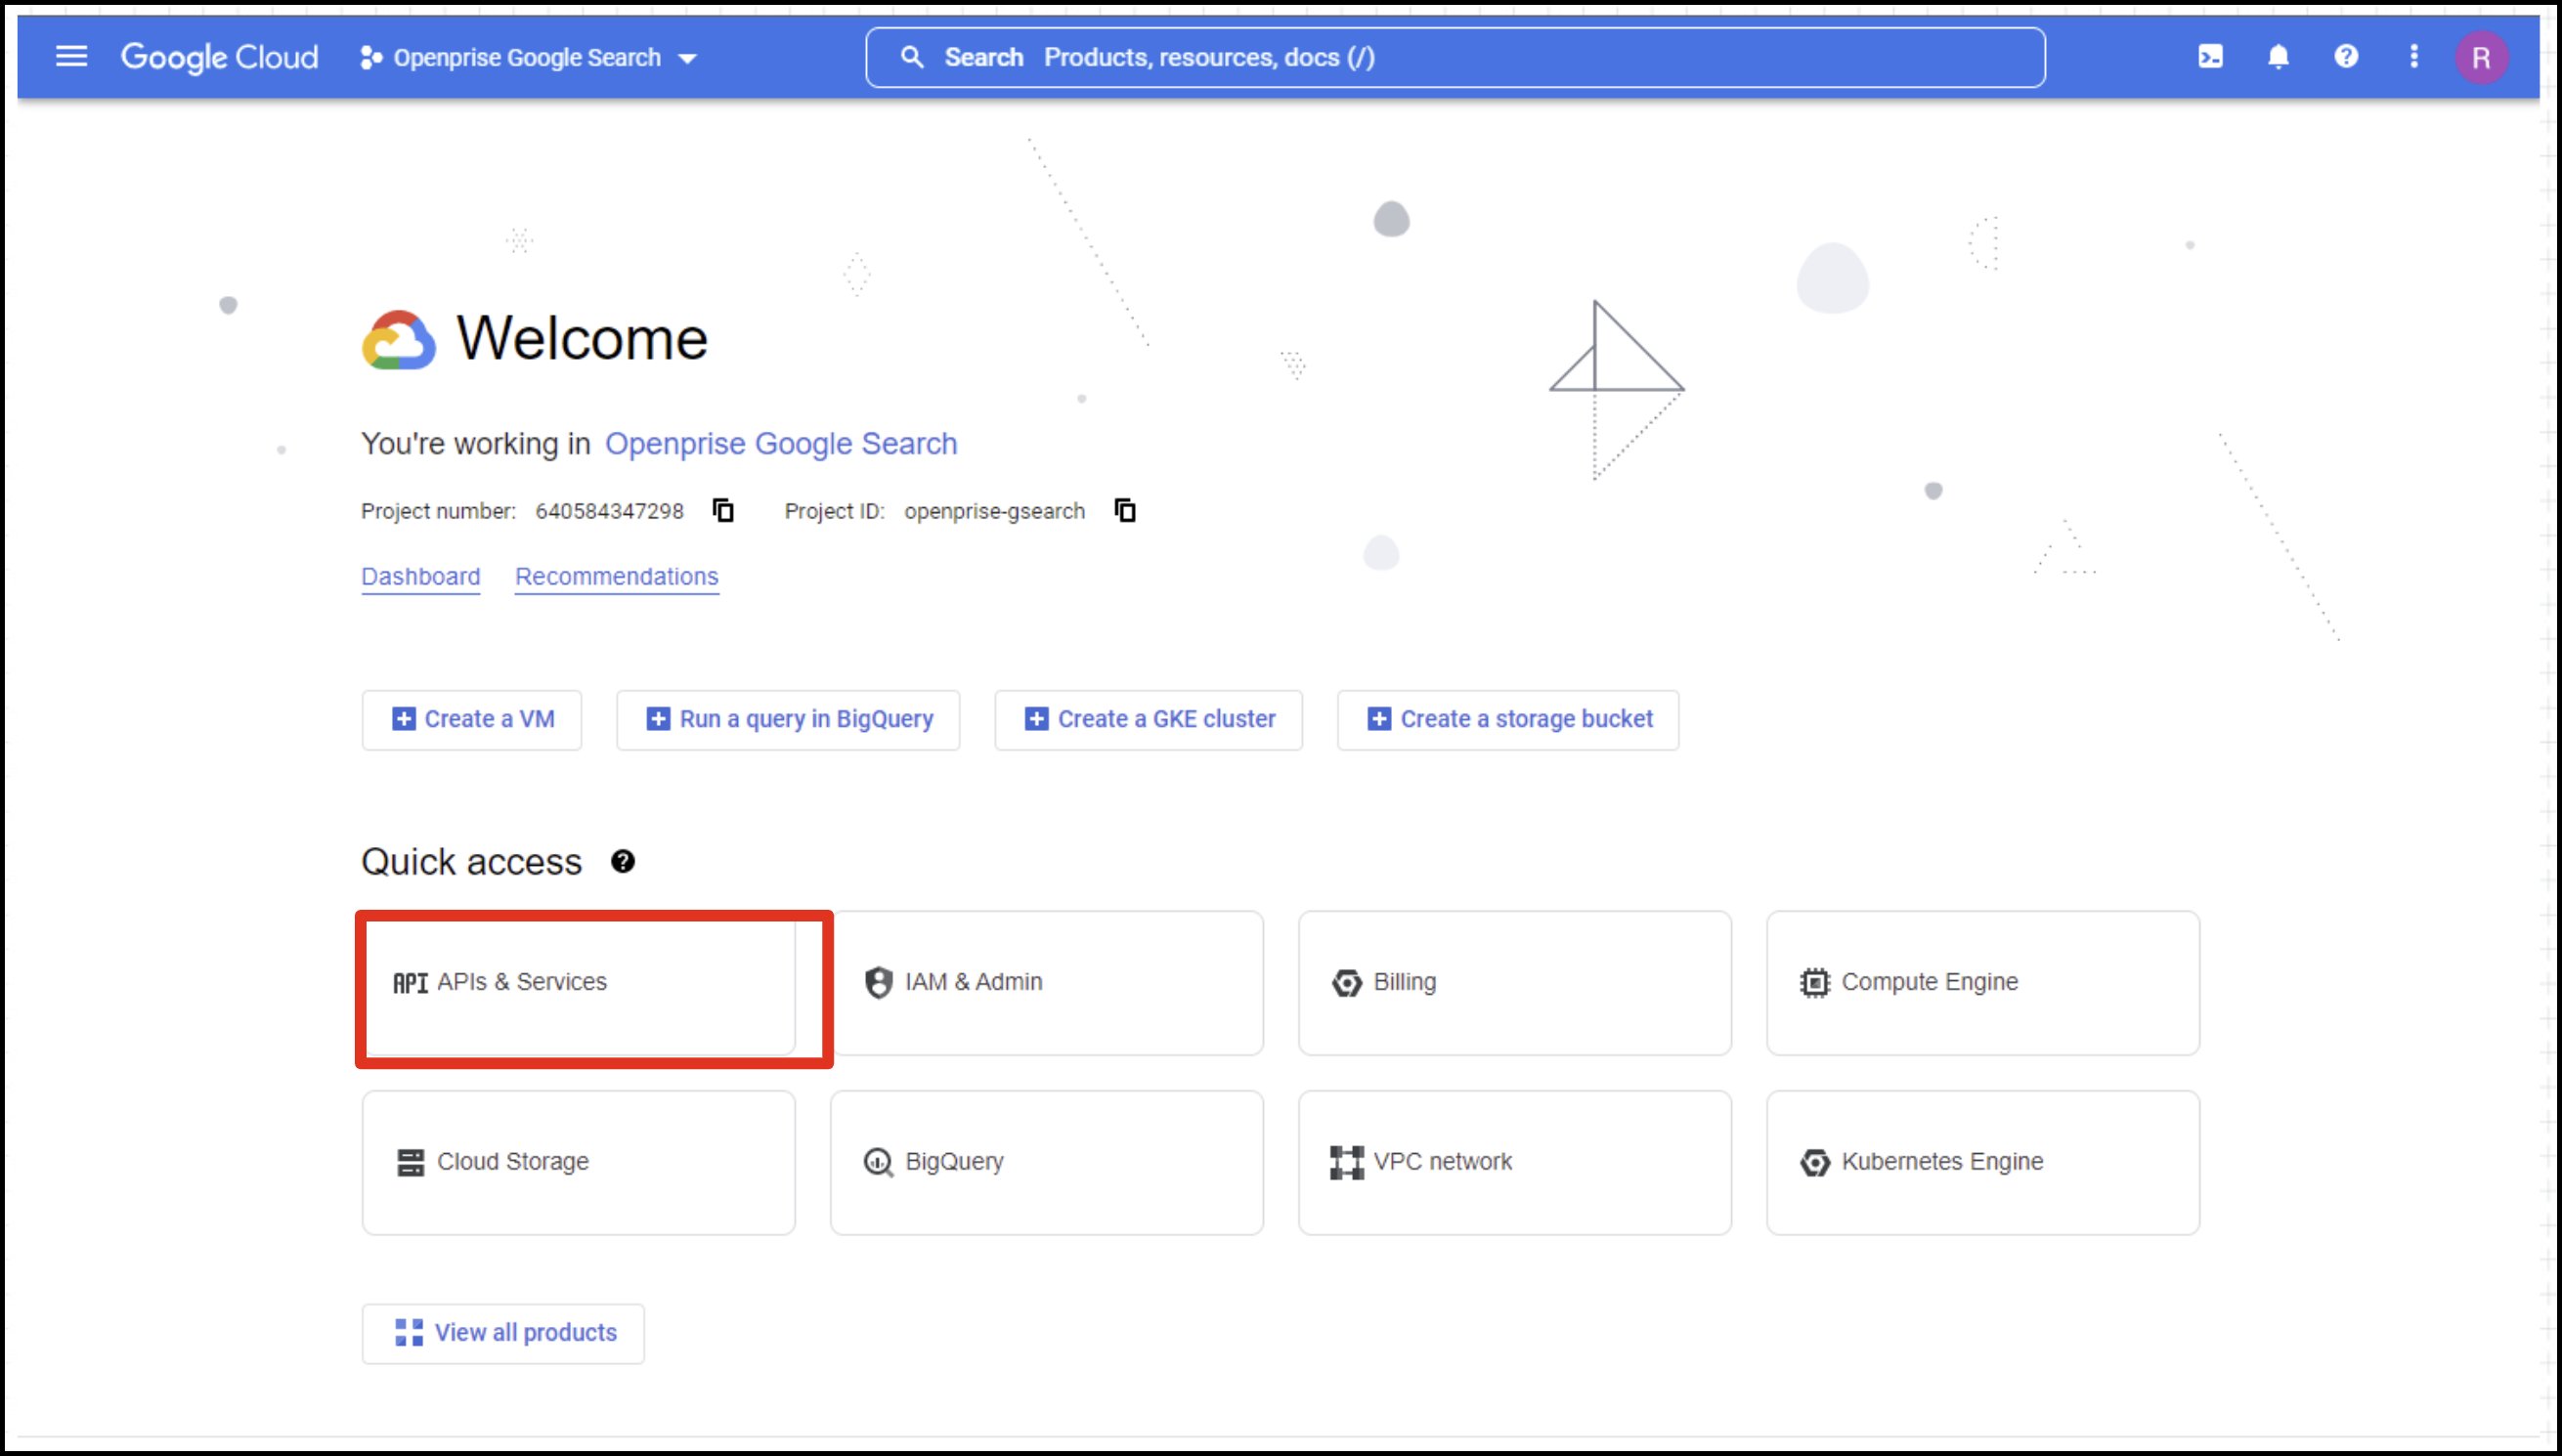The height and width of the screenshot is (1456, 2562).
Task: Open the help question mark menu
Action: [x=2346, y=57]
